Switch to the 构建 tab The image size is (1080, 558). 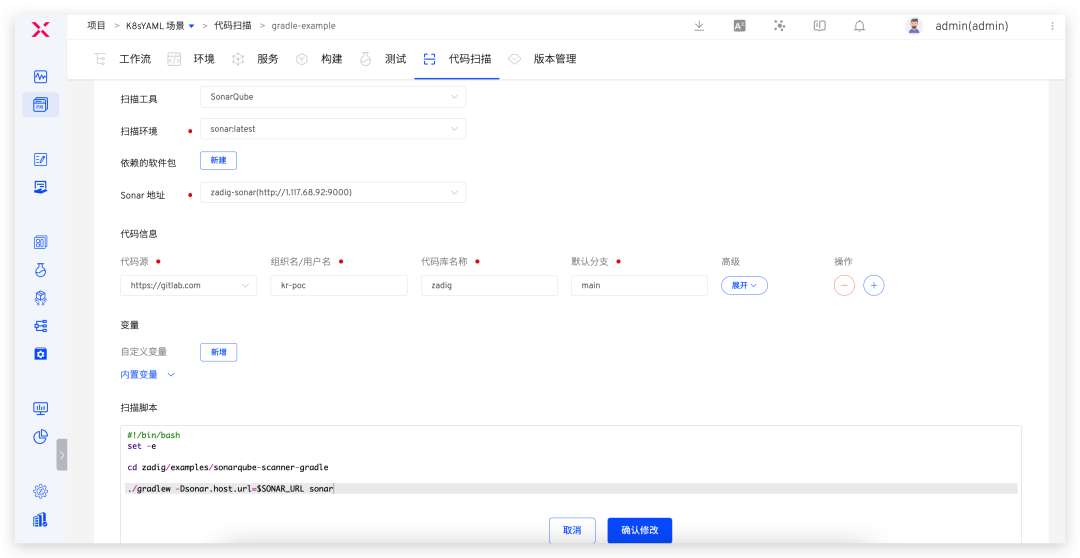pyautogui.click(x=320, y=59)
